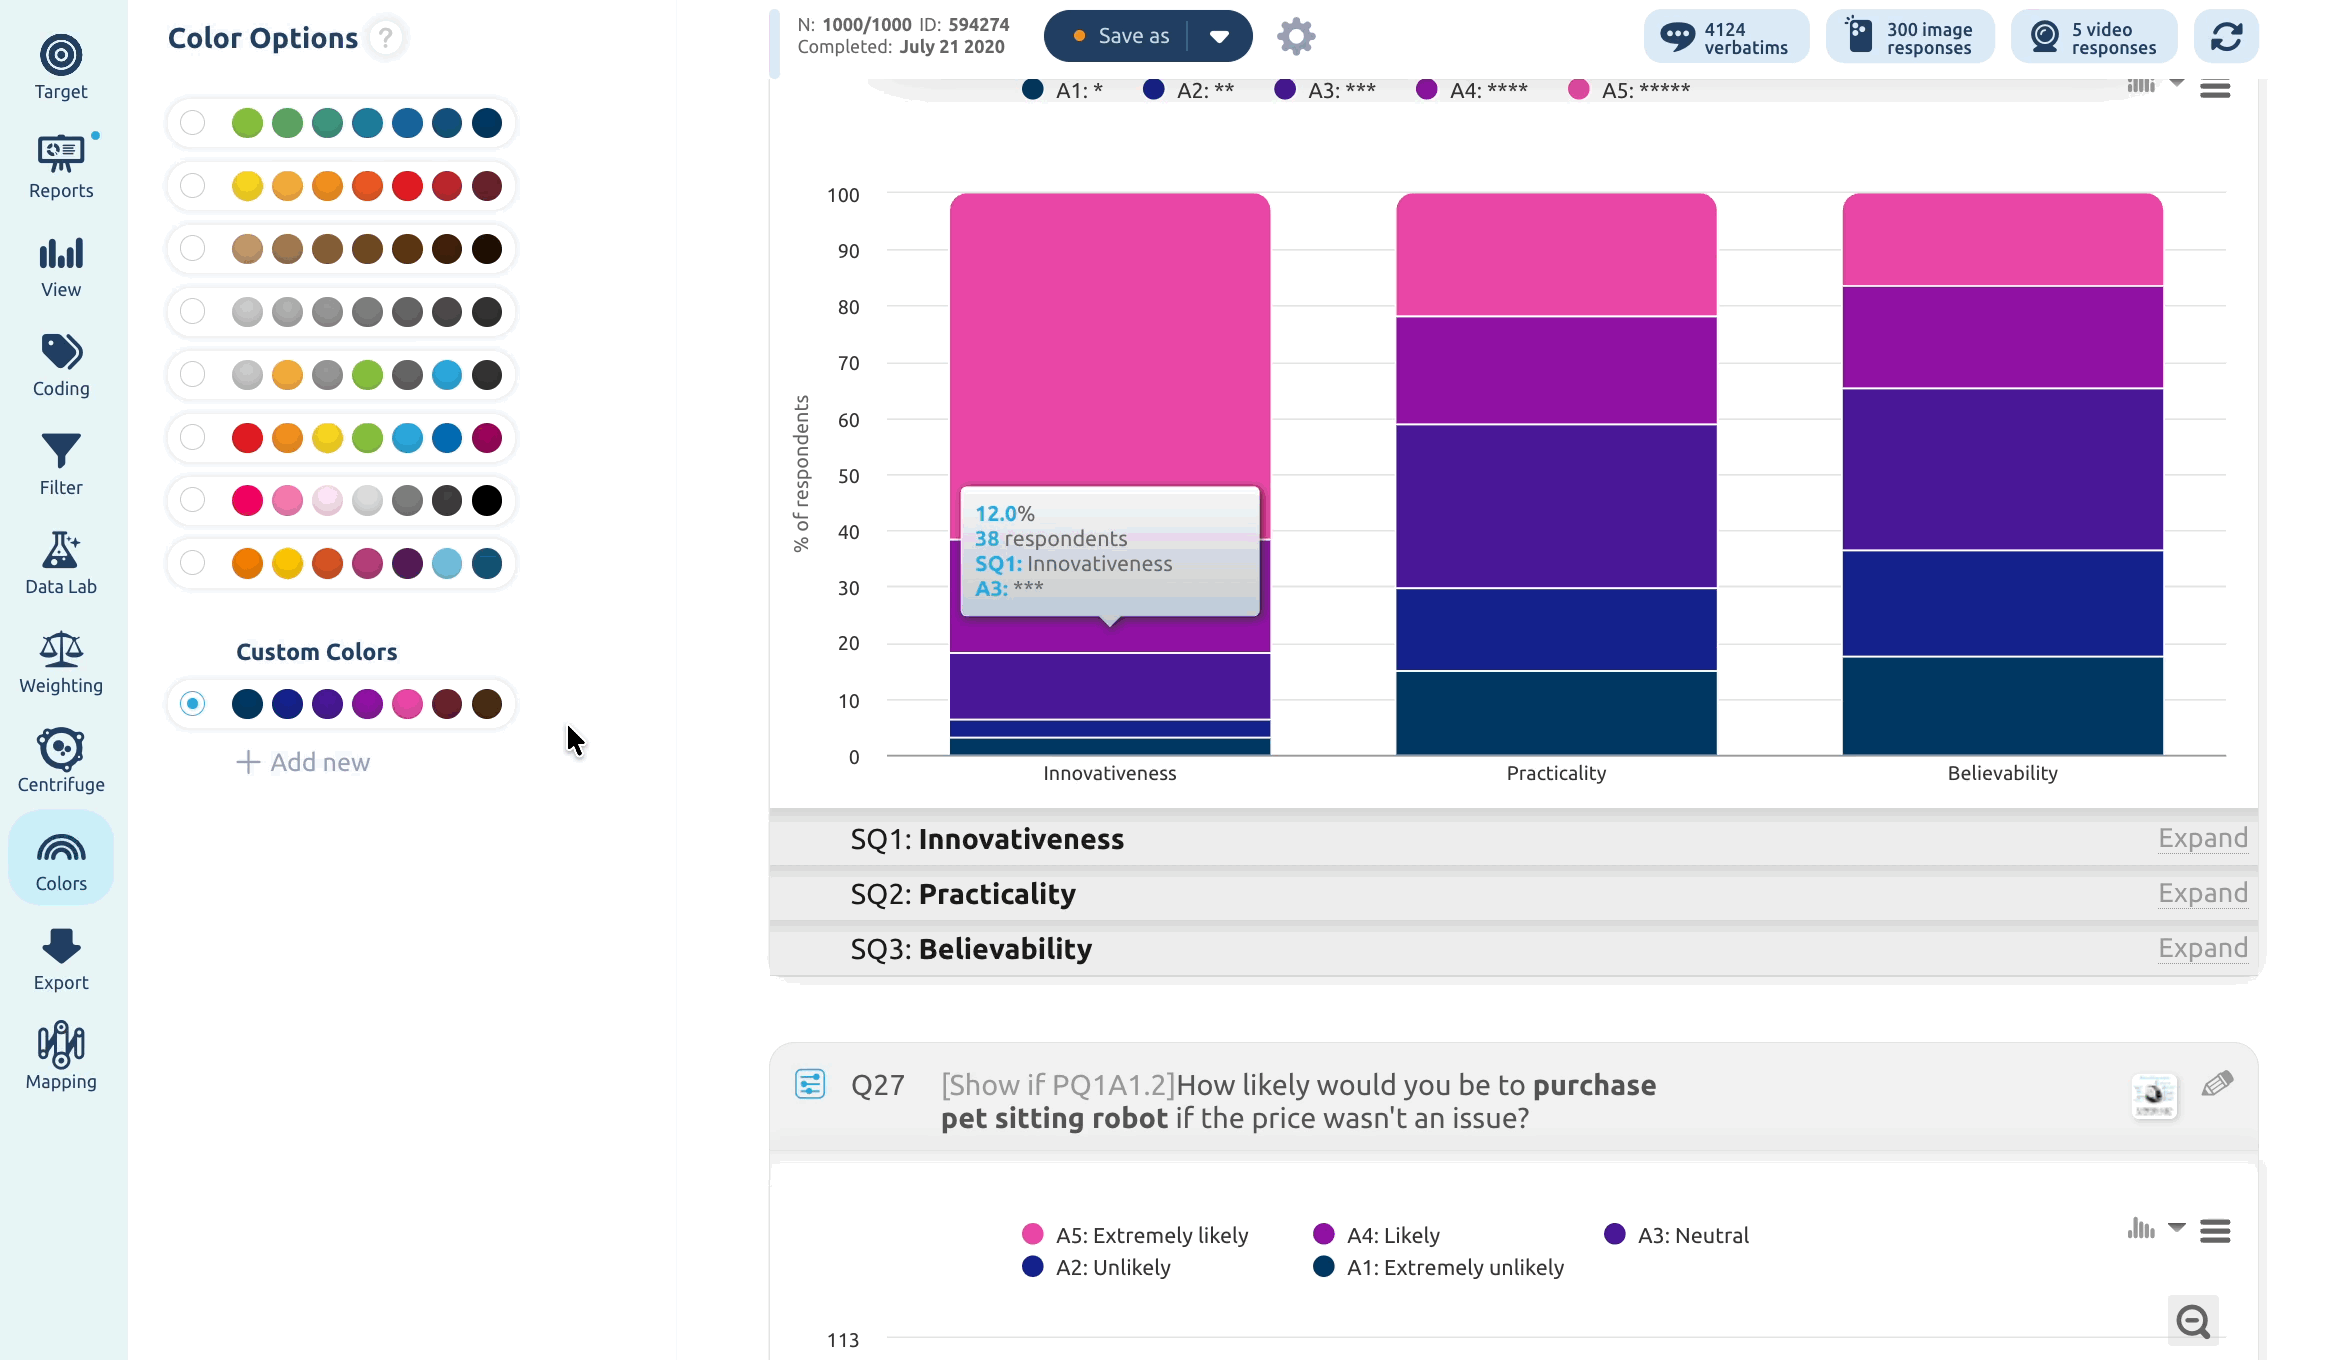Click the pink A5 segment of Practicality bar
The height and width of the screenshot is (1360, 2344).
pyautogui.click(x=1556, y=255)
